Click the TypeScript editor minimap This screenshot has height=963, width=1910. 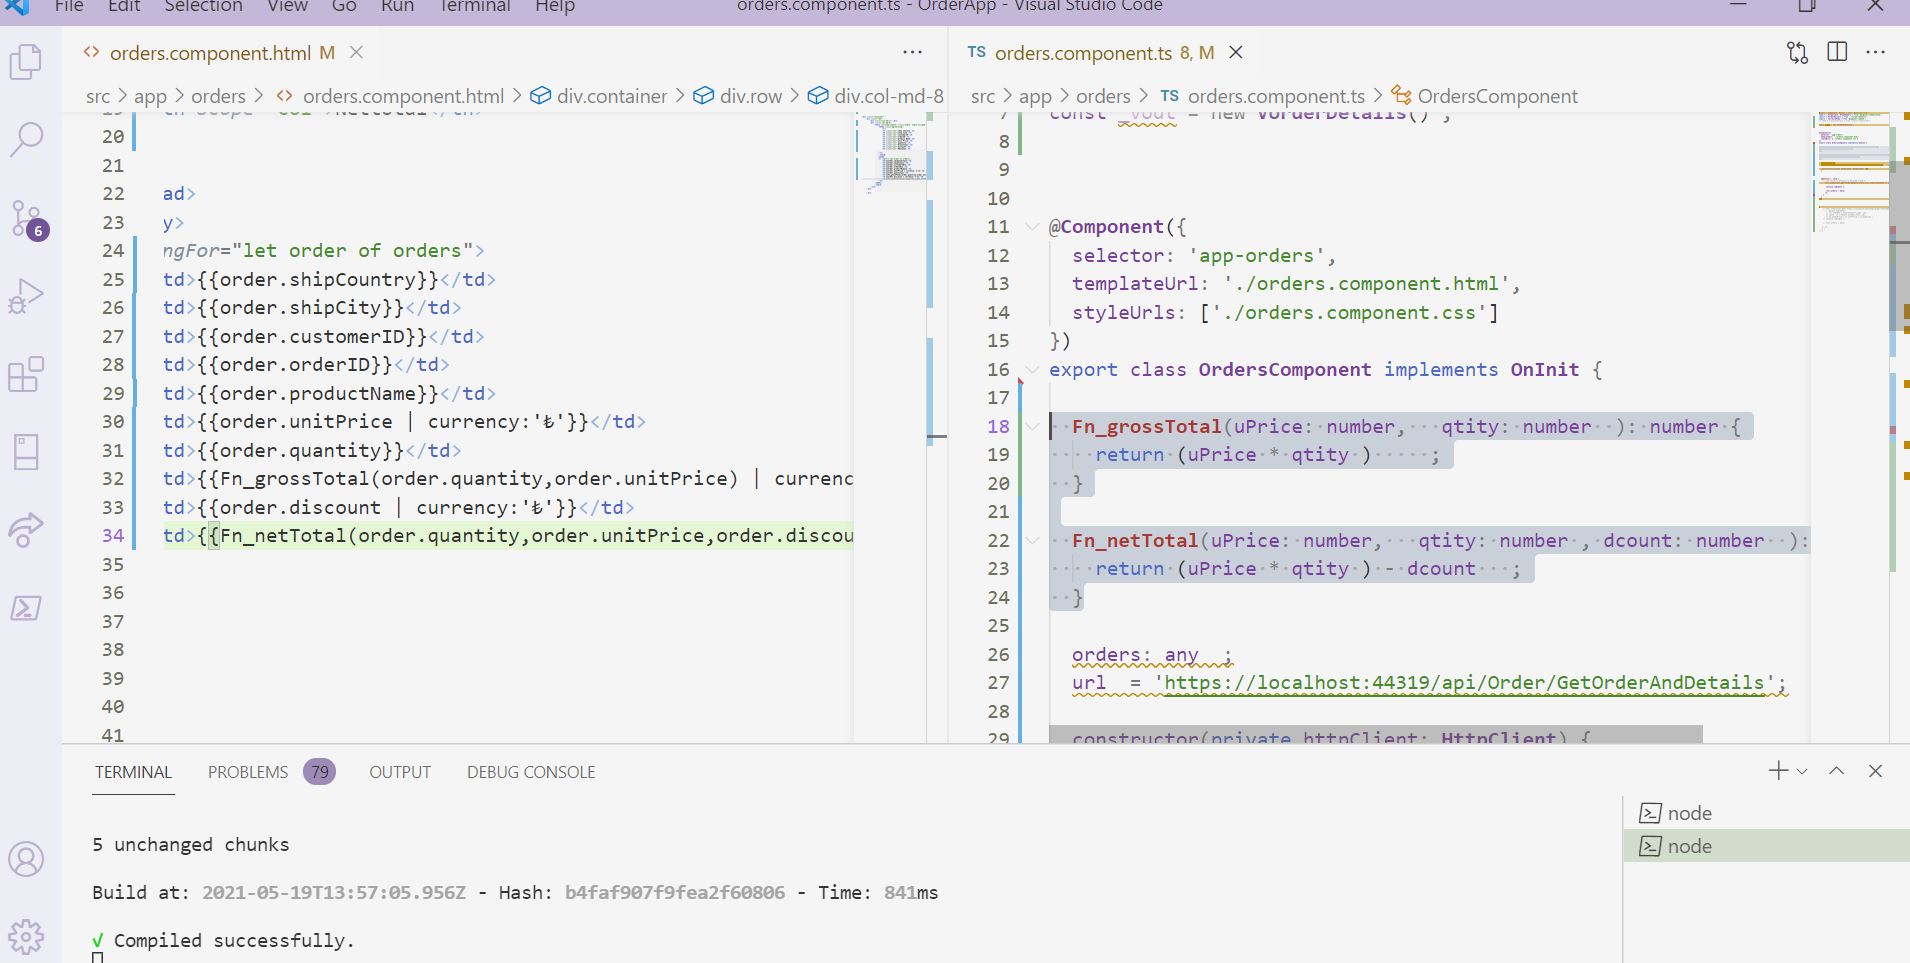1851,170
